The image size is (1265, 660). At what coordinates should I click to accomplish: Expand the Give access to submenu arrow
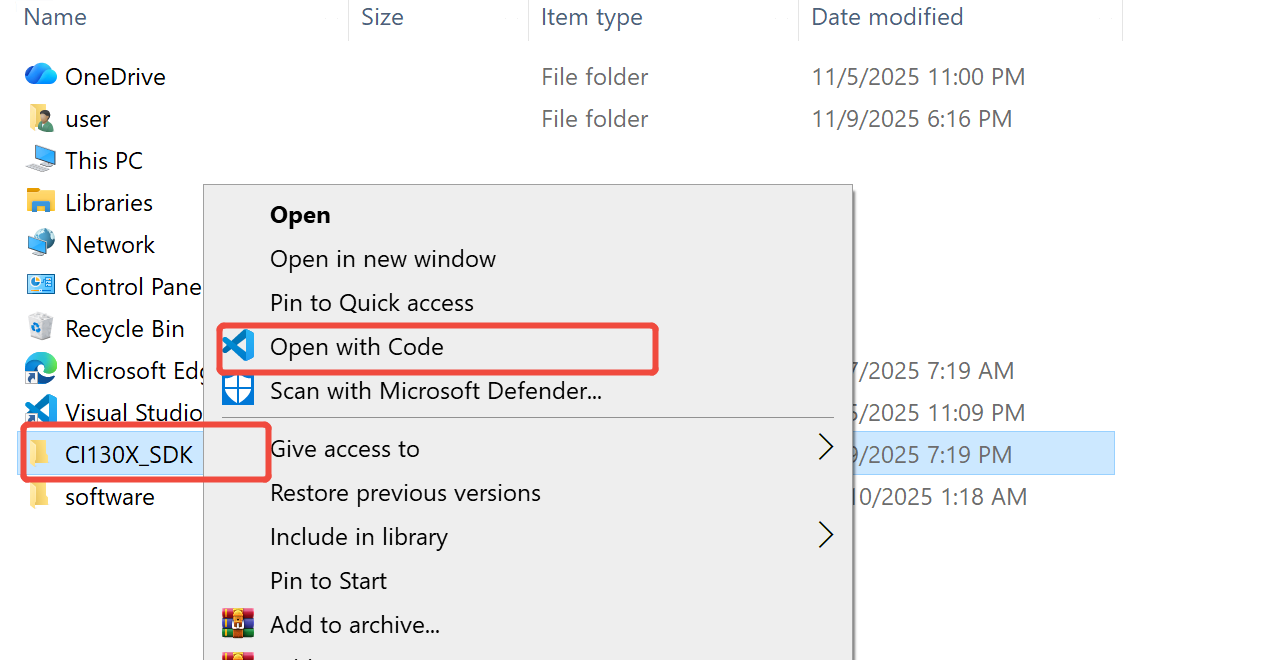tap(826, 448)
